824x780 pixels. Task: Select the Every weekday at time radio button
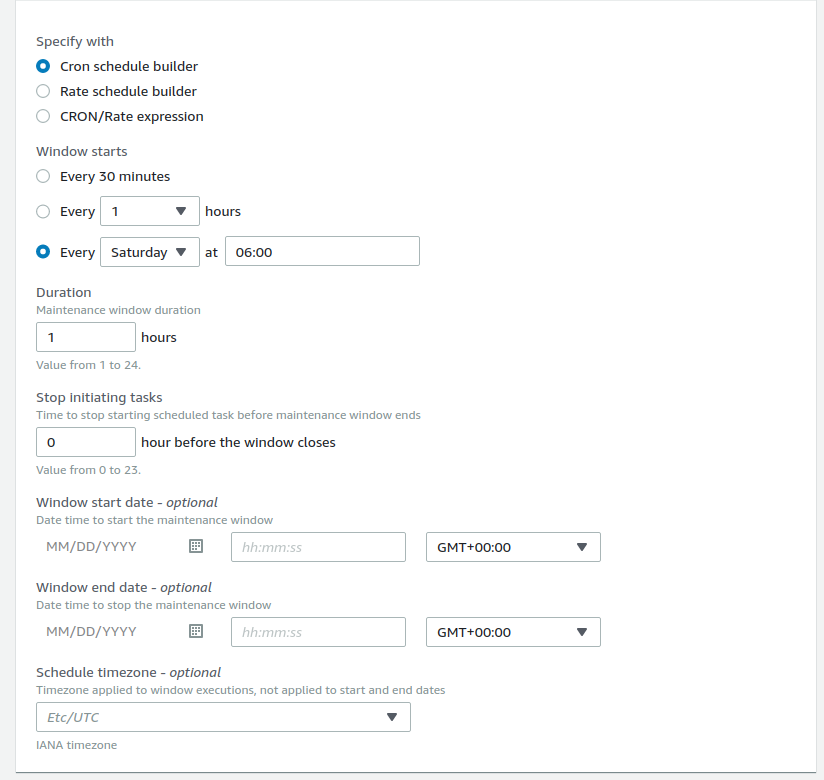coord(43,252)
